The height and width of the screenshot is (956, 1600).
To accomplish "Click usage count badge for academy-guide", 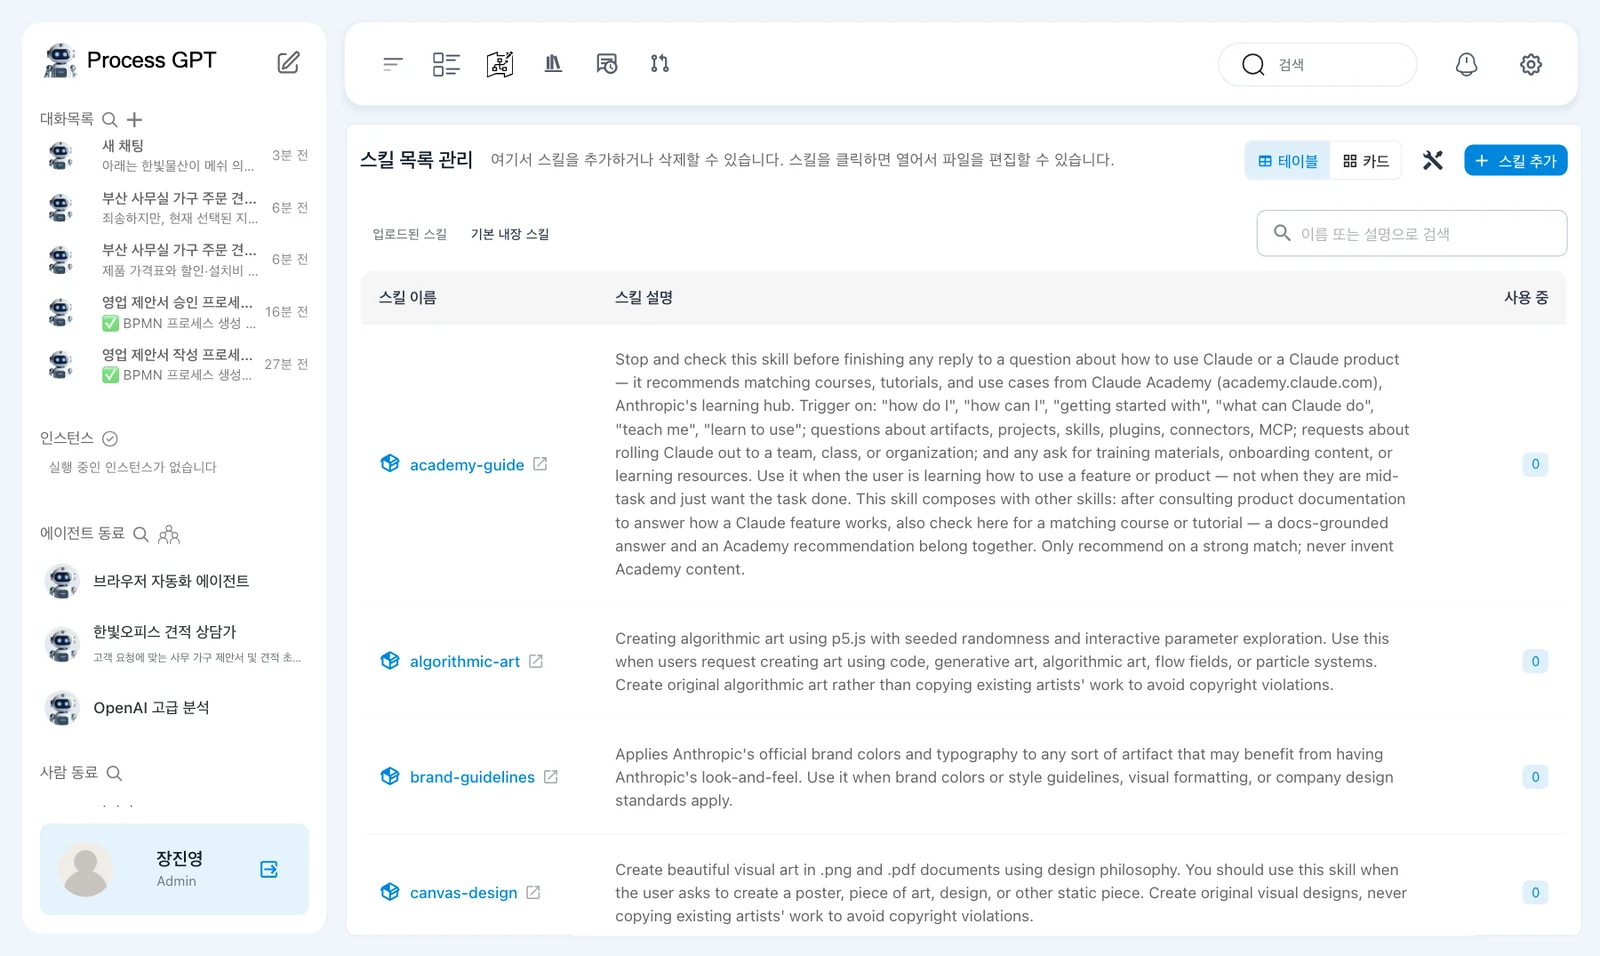I will pyautogui.click(x=1535, y=464).
